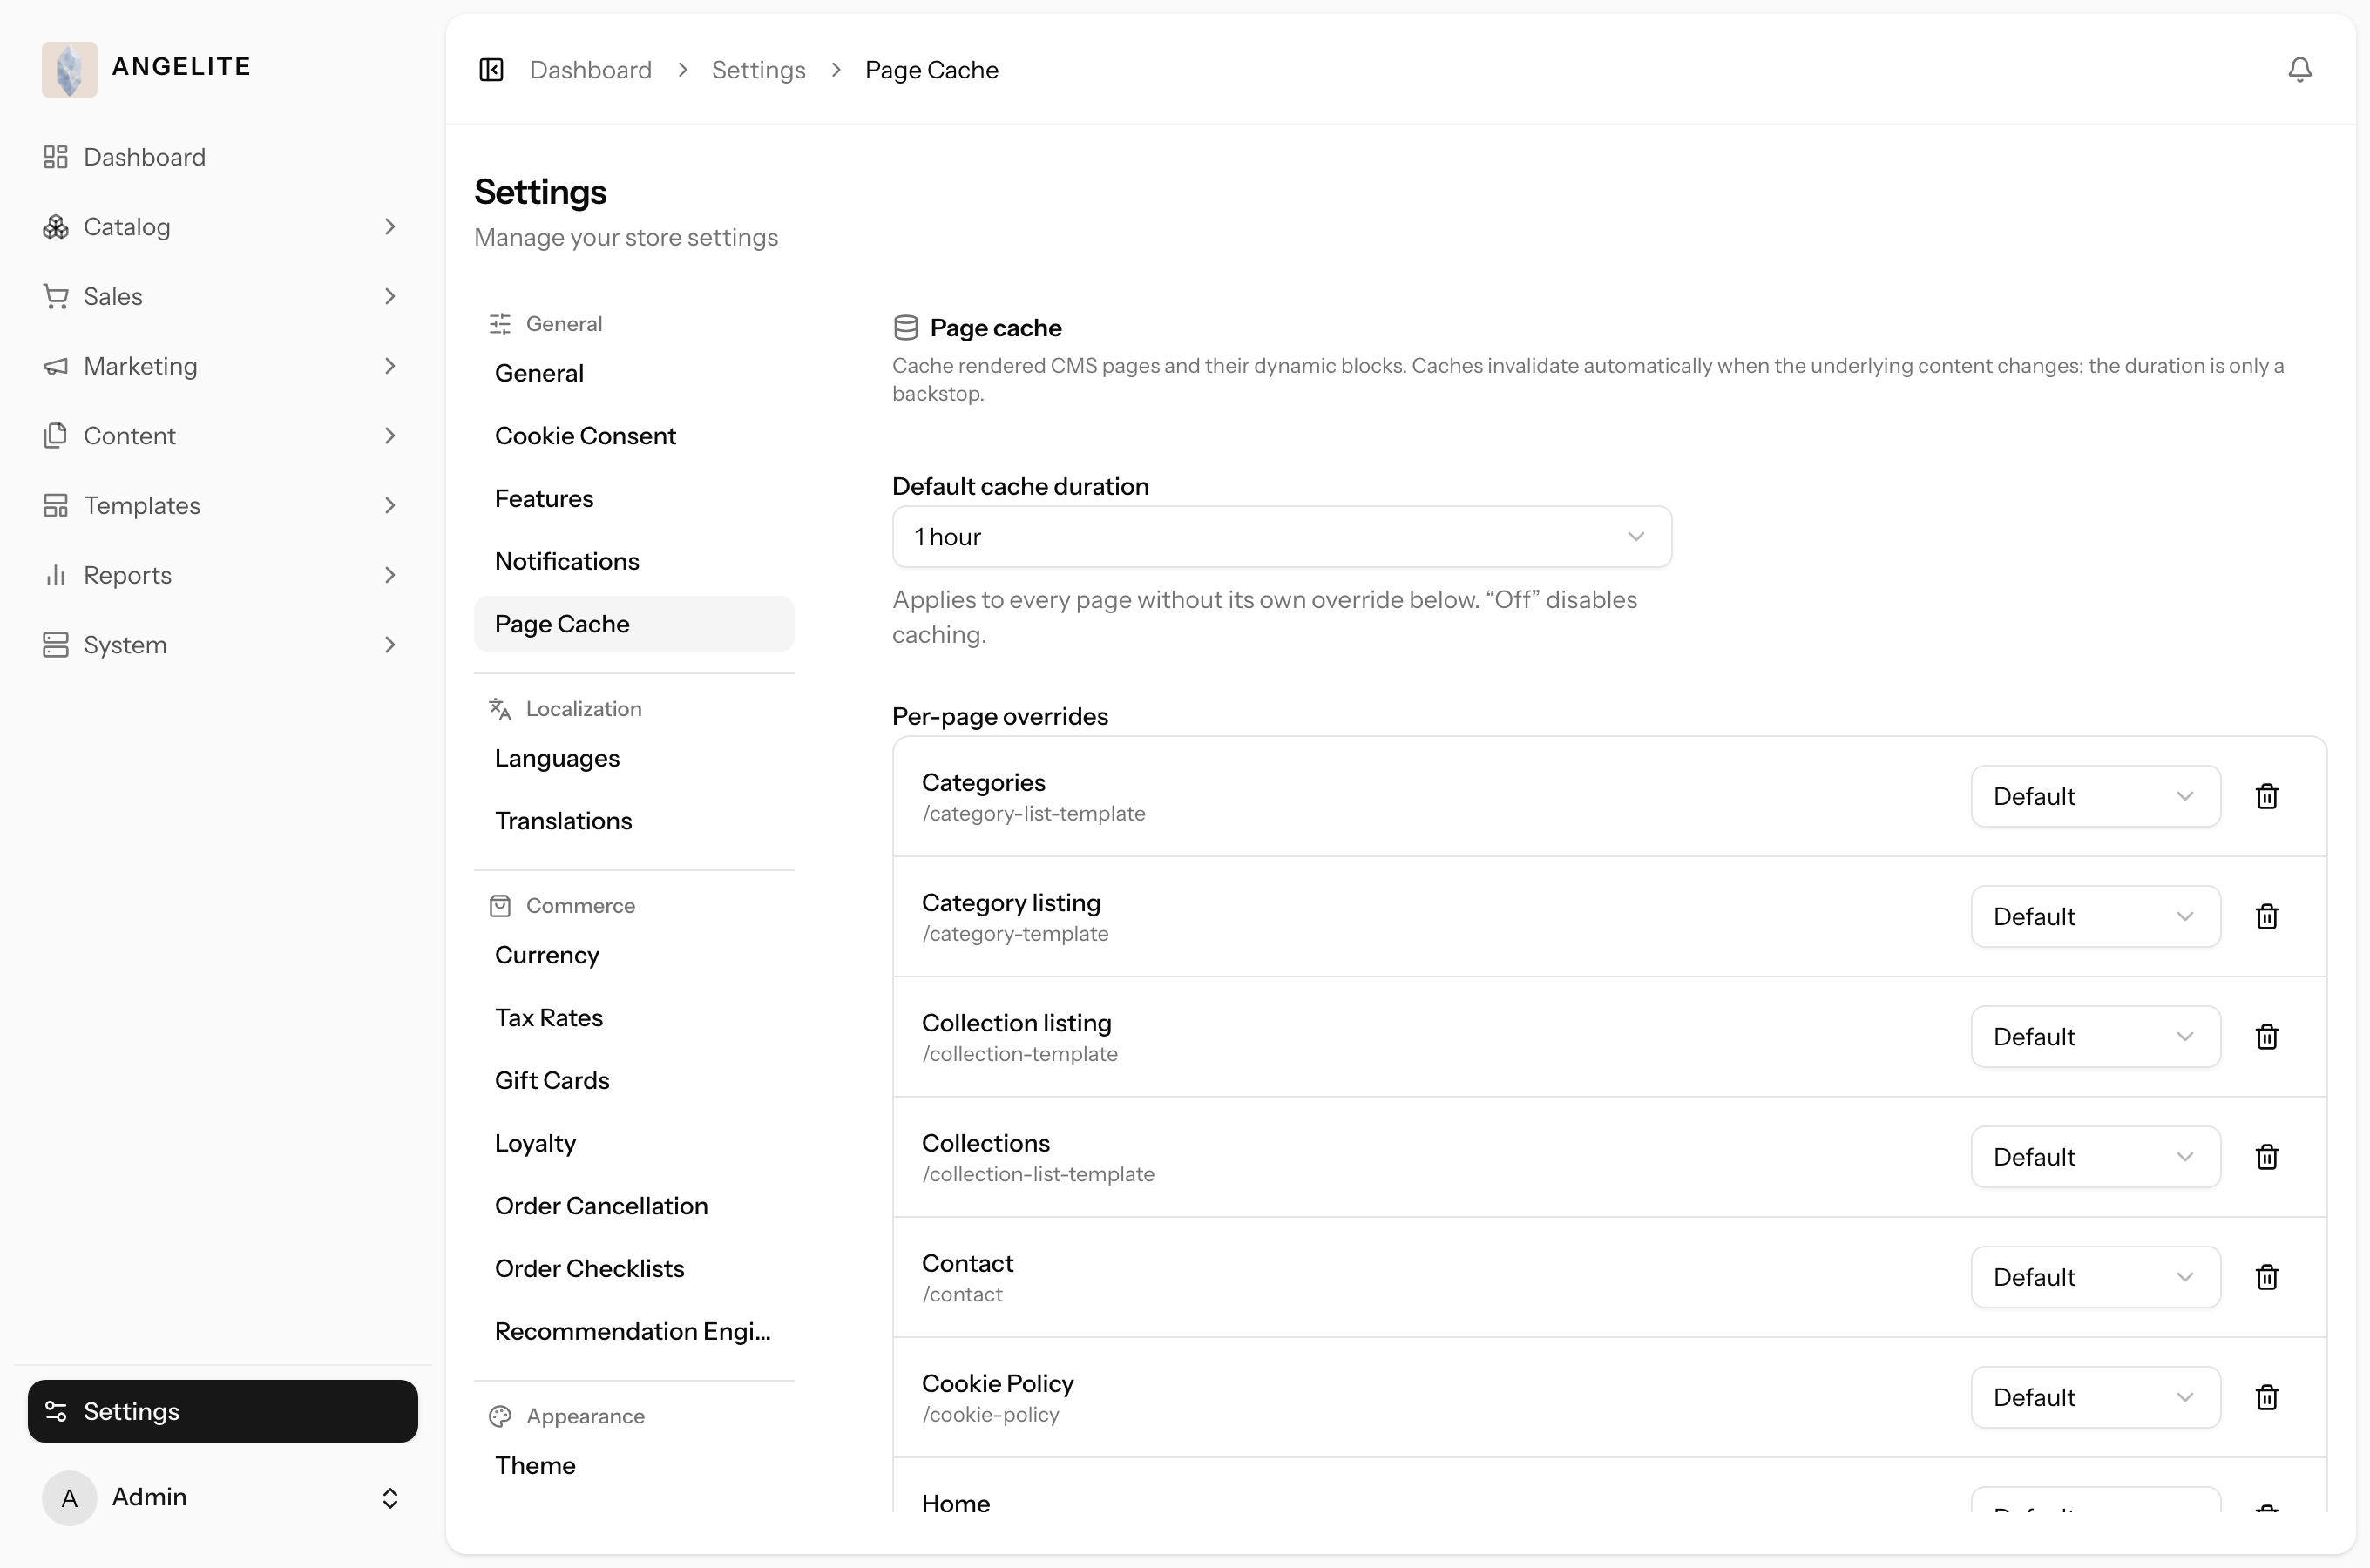The image size is (2370, 1568).
Task: Expand the Sales menu chevron
Action: tap(390, 297)
